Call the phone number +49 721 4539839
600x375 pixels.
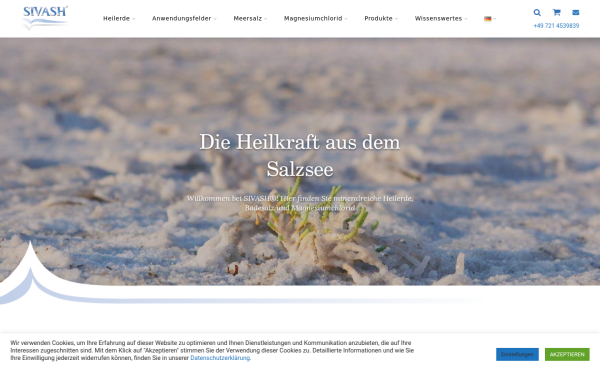[556, 26]
